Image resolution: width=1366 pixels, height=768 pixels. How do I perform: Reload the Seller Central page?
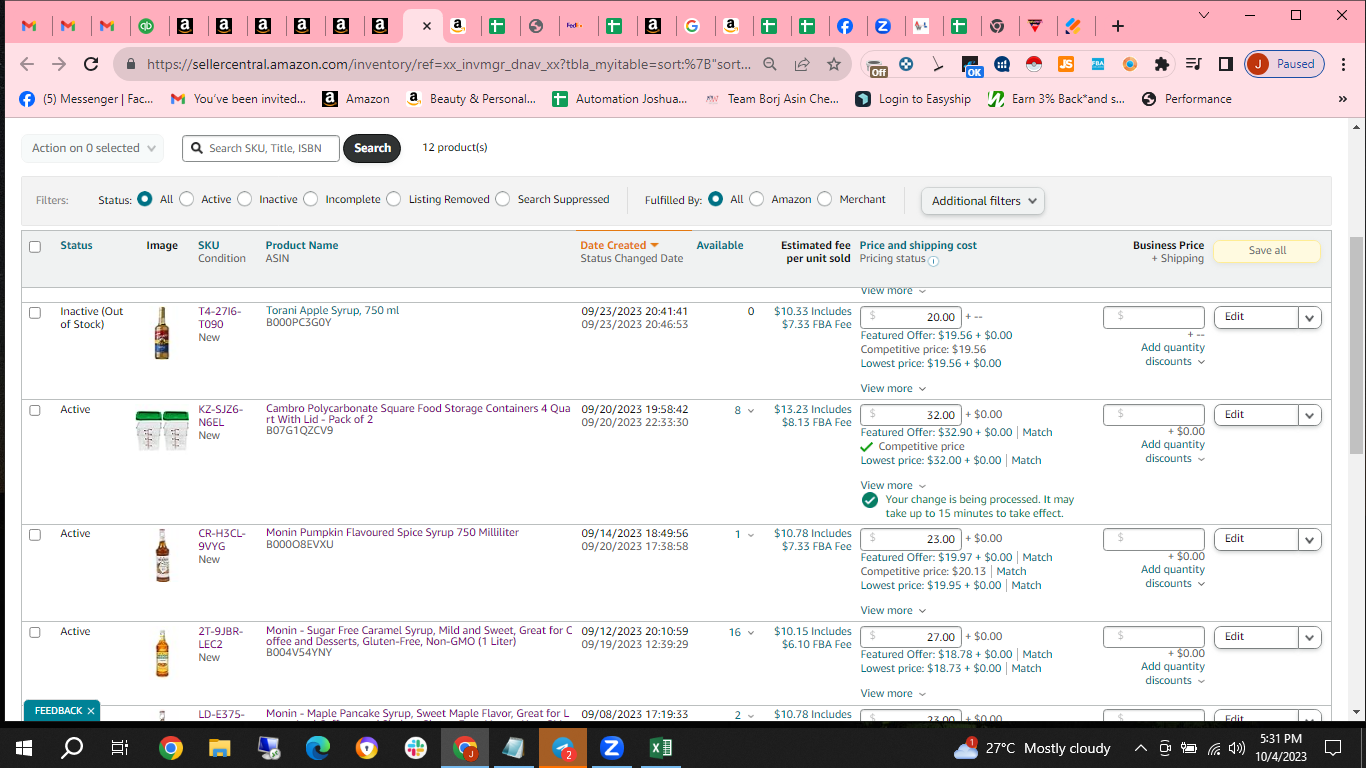pyautogui.click(x=91, y=64)
